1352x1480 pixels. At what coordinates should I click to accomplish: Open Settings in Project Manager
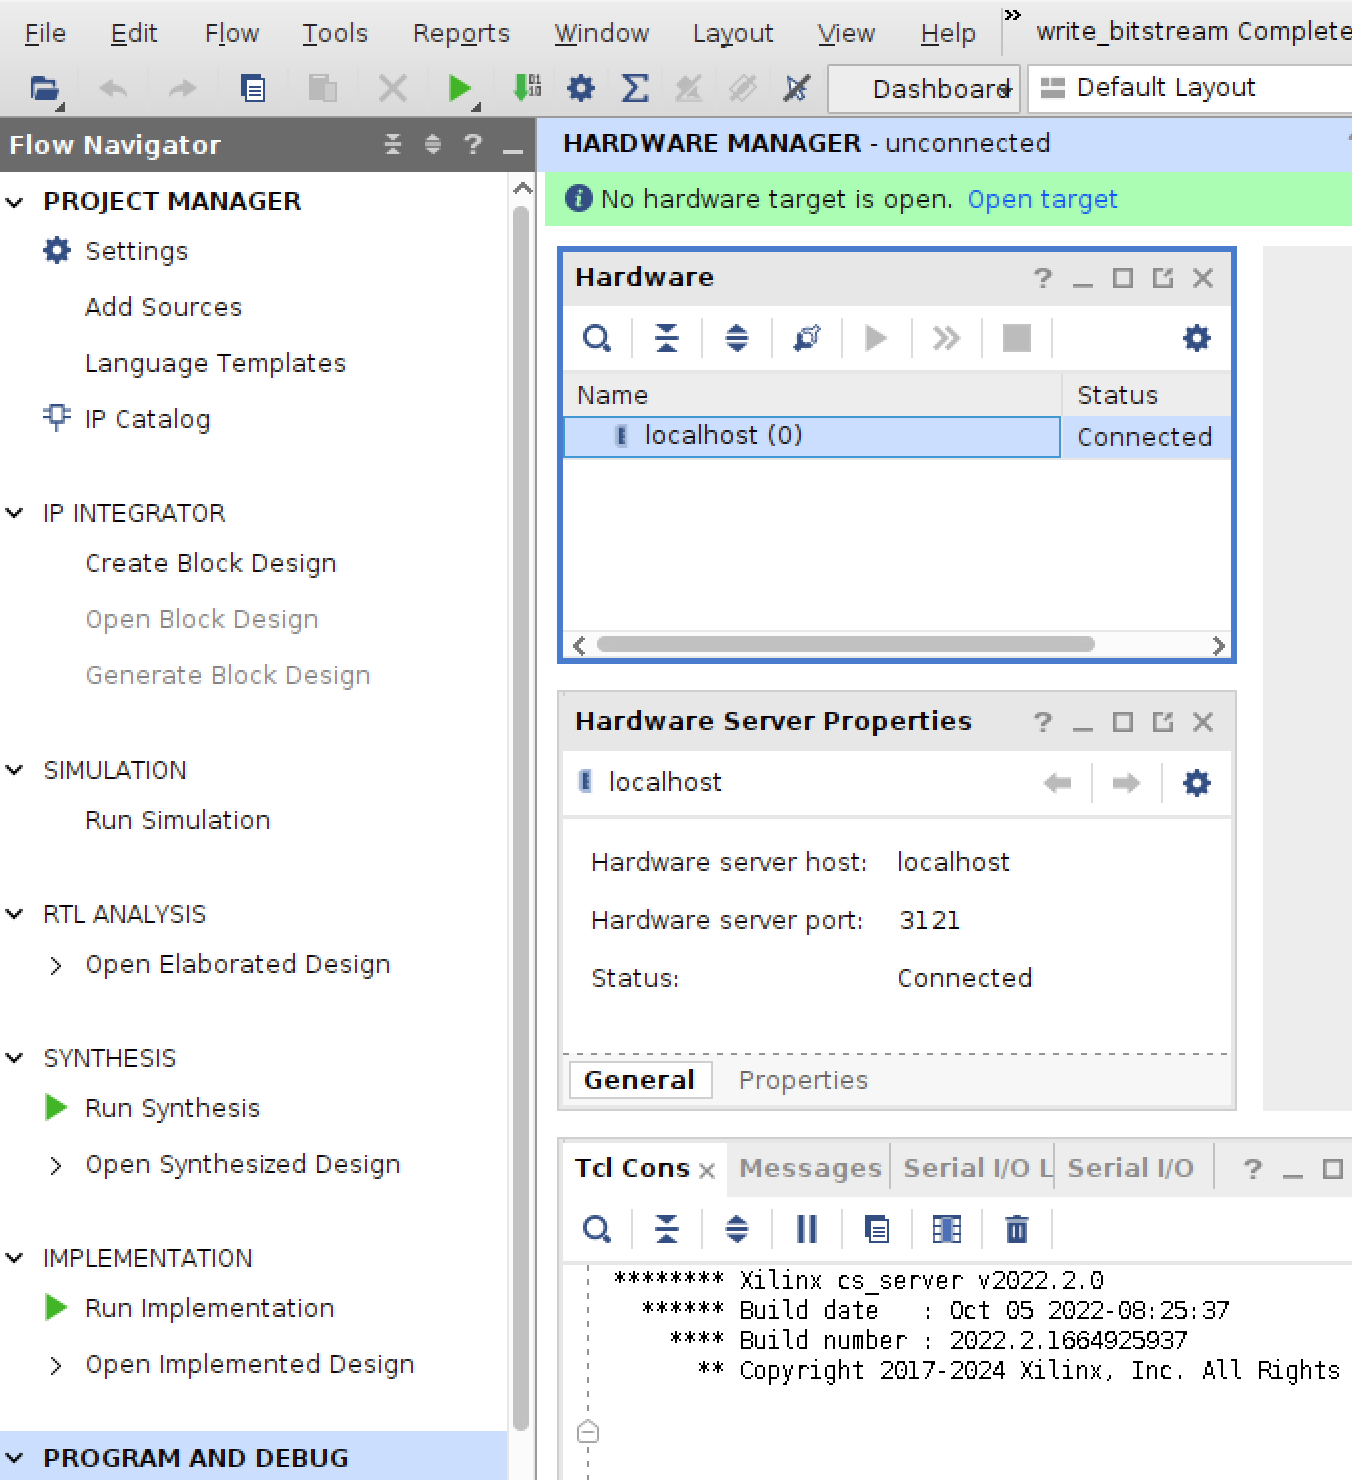(136, 251)
